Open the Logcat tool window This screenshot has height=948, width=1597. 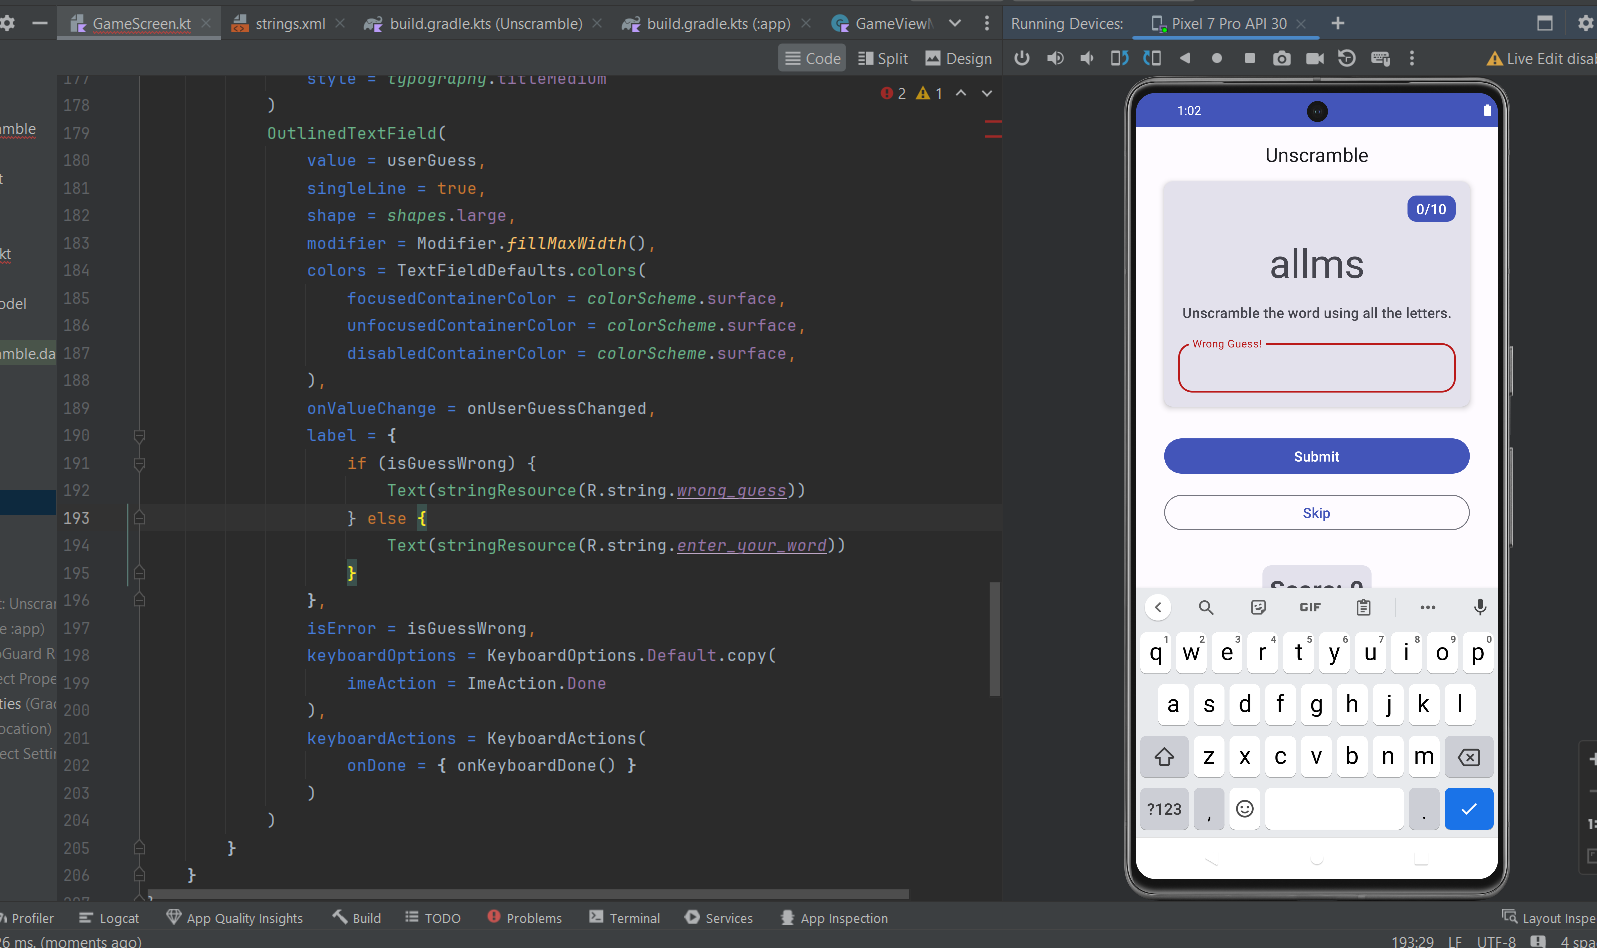(109, 918)
